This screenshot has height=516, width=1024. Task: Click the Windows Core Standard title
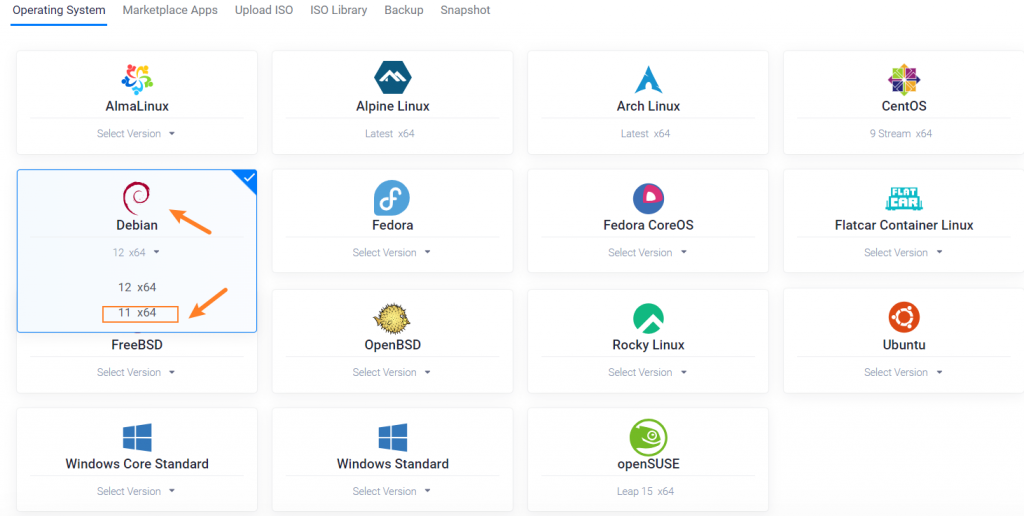click(x=137, y=464)
